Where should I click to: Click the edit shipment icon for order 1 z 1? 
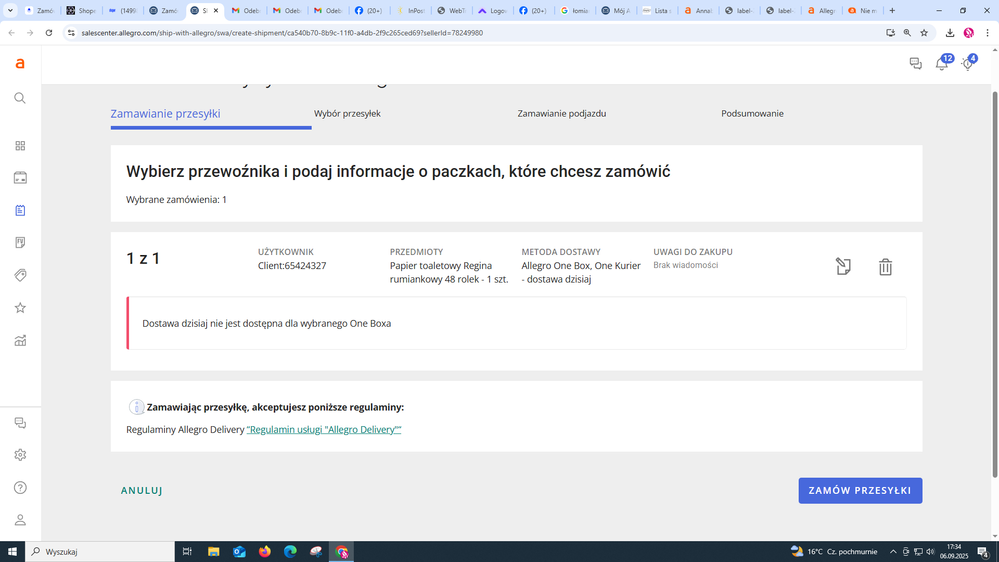844,266
